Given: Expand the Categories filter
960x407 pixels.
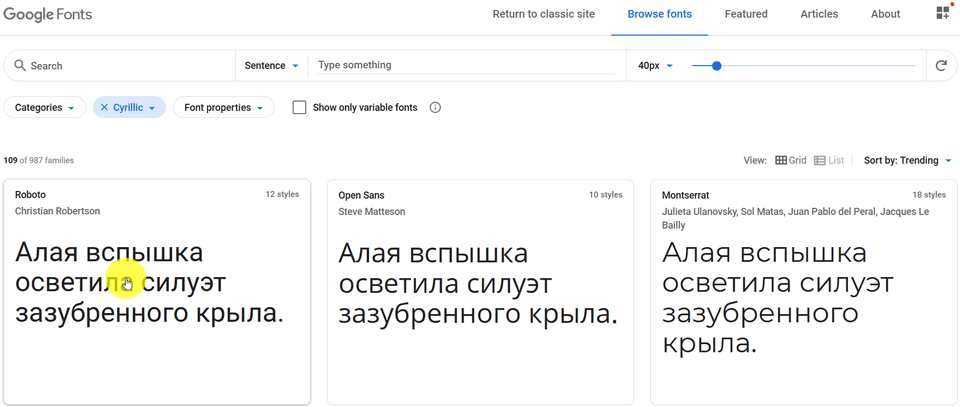Looking at the screenshot, I should (x=45, y=107).
